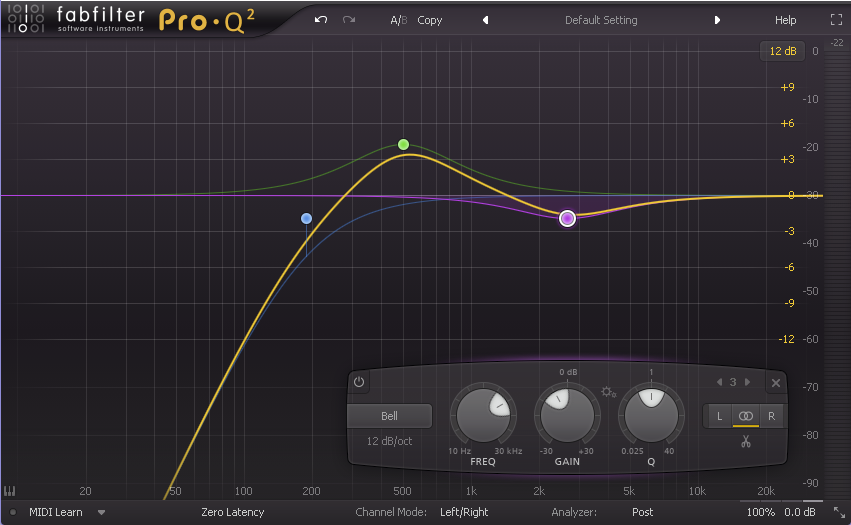Open the Bell filter shape menu
This screenshot has width=851, height=525.
pyautogui.click(x=389, y=416)
